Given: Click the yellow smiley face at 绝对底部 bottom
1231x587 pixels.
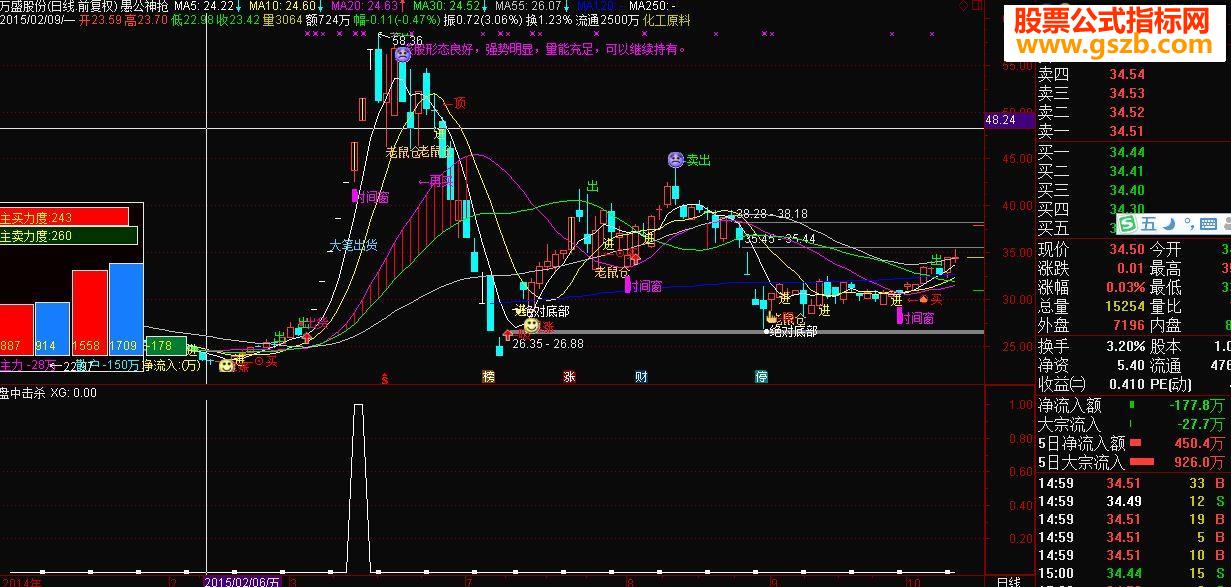Looking at the screenshot, I should (531, 326).
